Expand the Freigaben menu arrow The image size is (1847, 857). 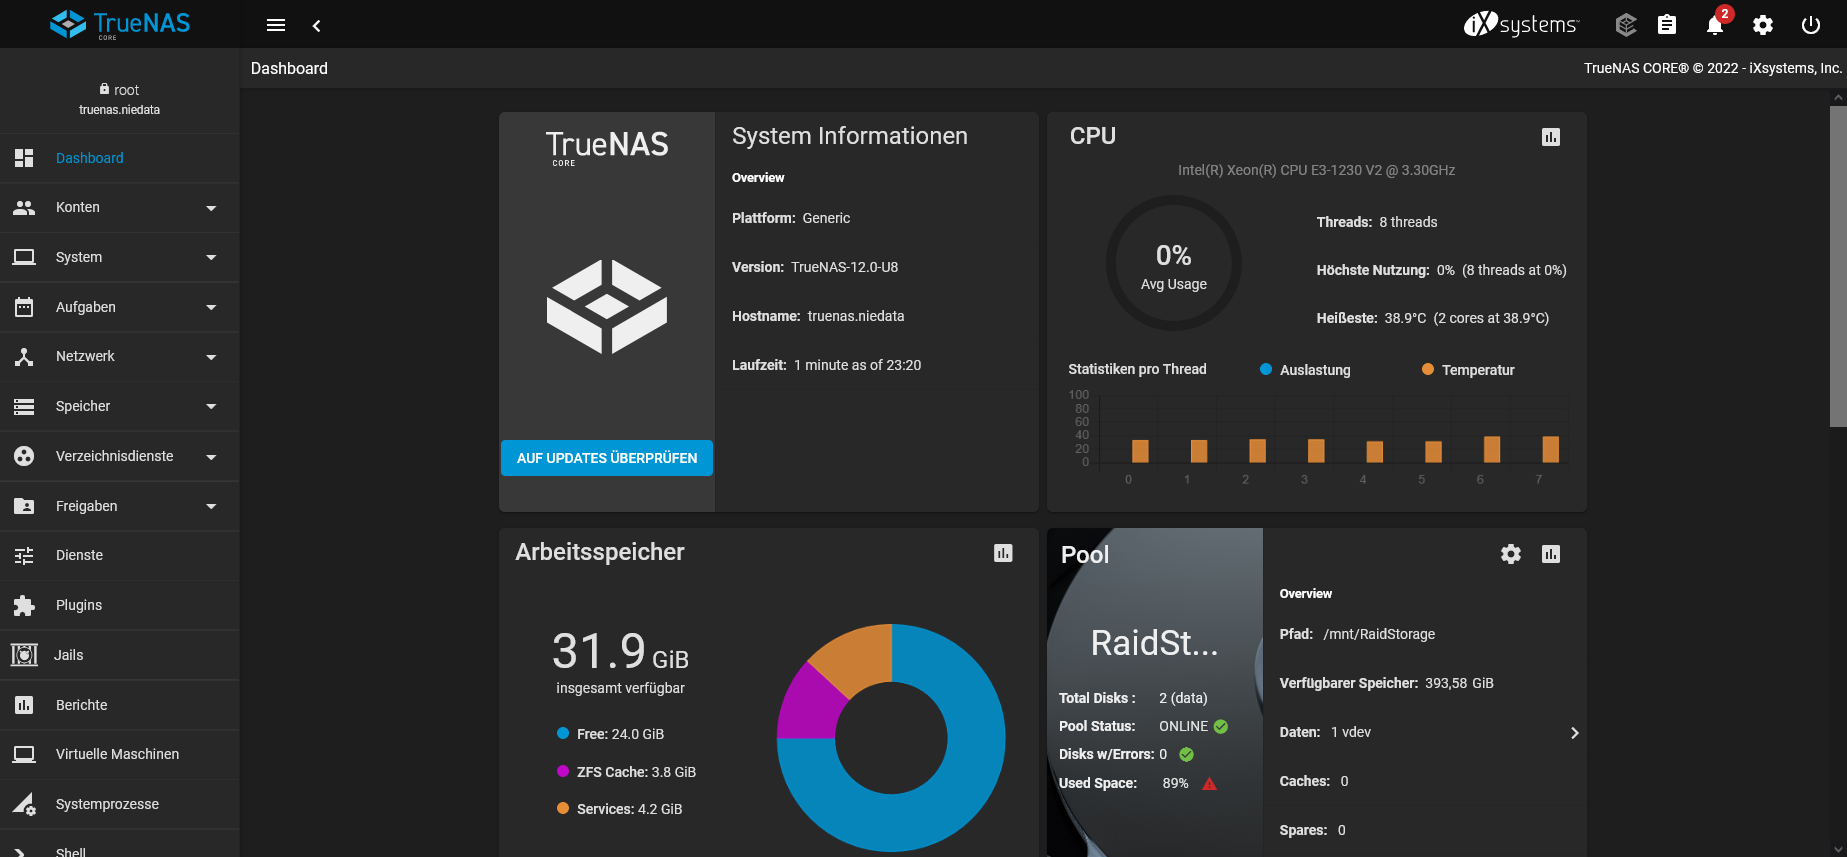(211, 506)
